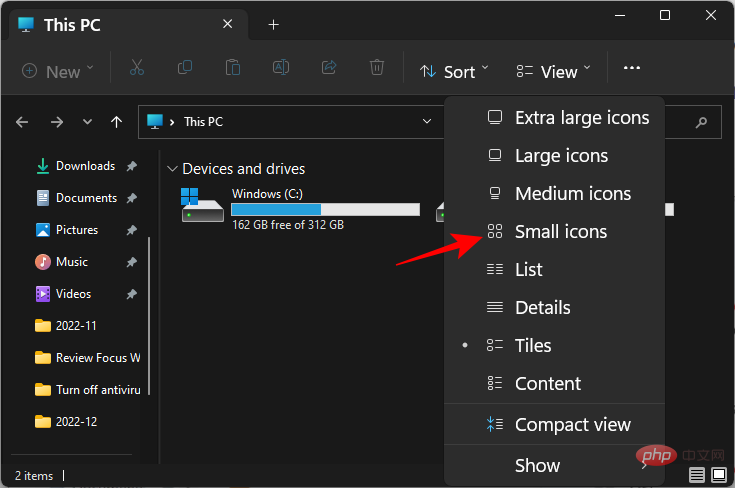
Task: Click the Paste clipboard icon
Action: pos(233,68)
